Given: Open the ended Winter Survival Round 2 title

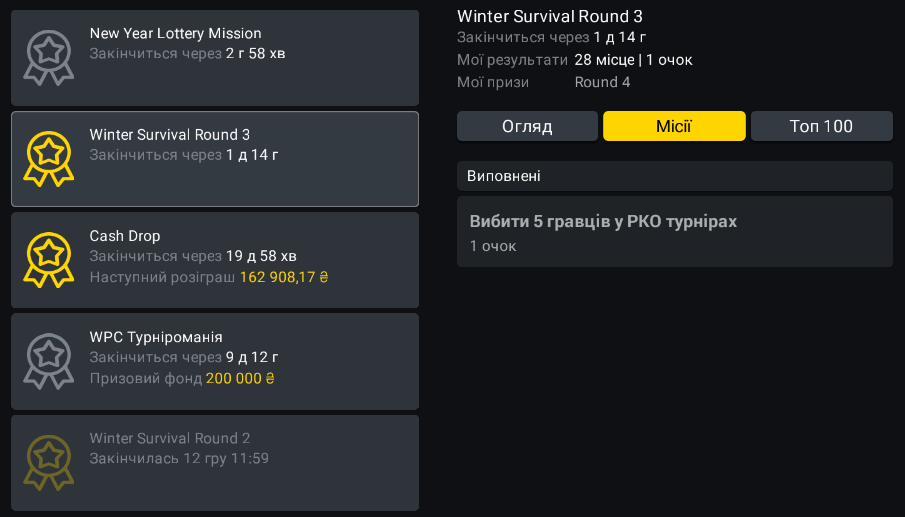Looking at the screenshot, I should 170,439.
